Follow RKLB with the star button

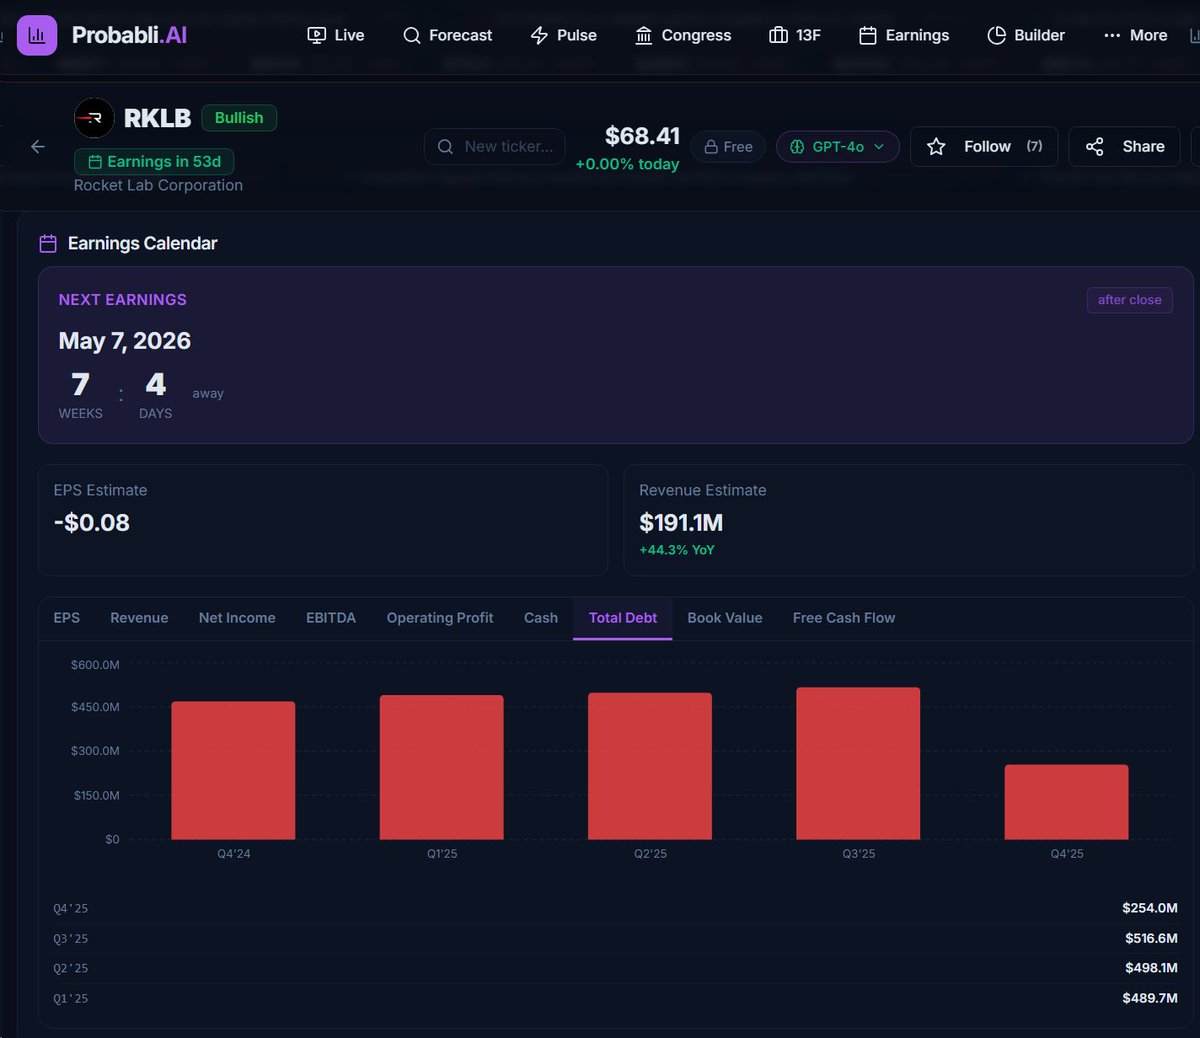click(984, 147)
